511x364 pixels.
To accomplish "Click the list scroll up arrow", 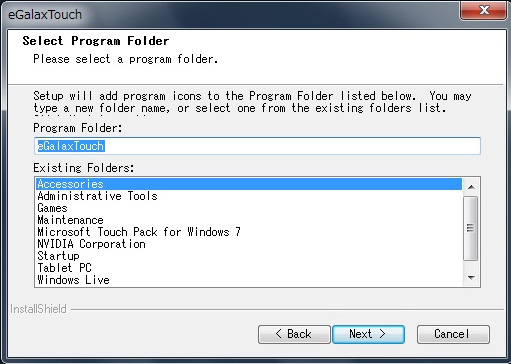I will (471, 187).
